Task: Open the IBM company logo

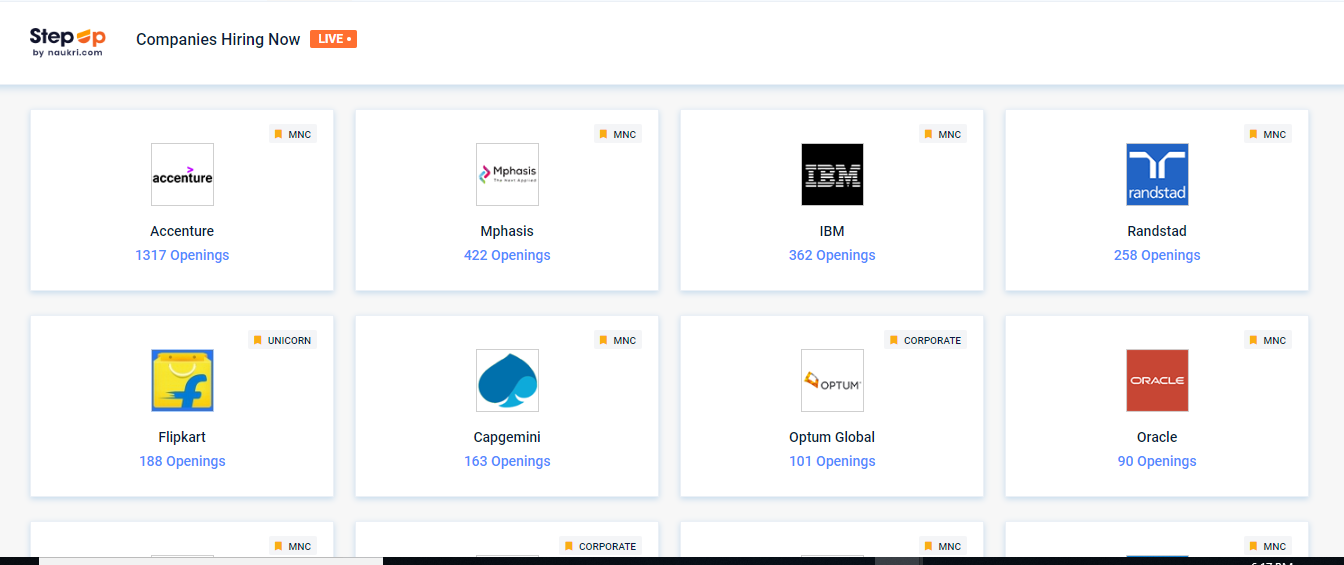Action: 832,175
